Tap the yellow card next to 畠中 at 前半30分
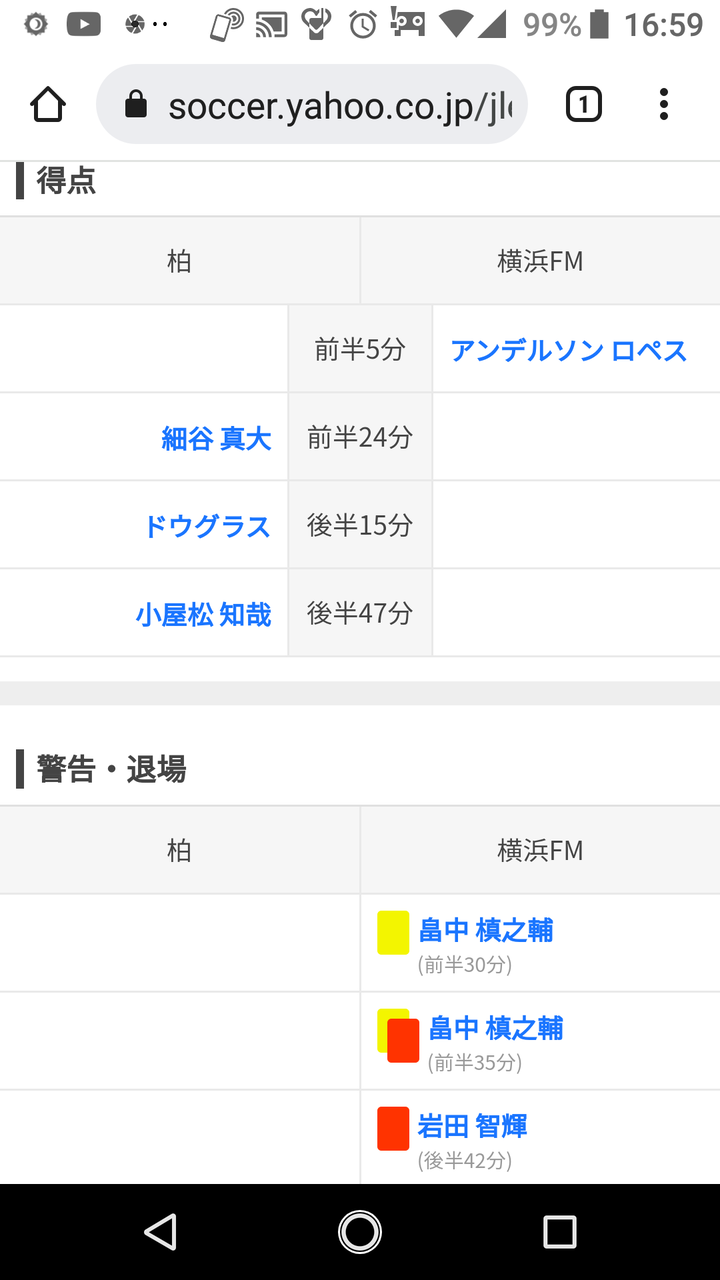 393,932
